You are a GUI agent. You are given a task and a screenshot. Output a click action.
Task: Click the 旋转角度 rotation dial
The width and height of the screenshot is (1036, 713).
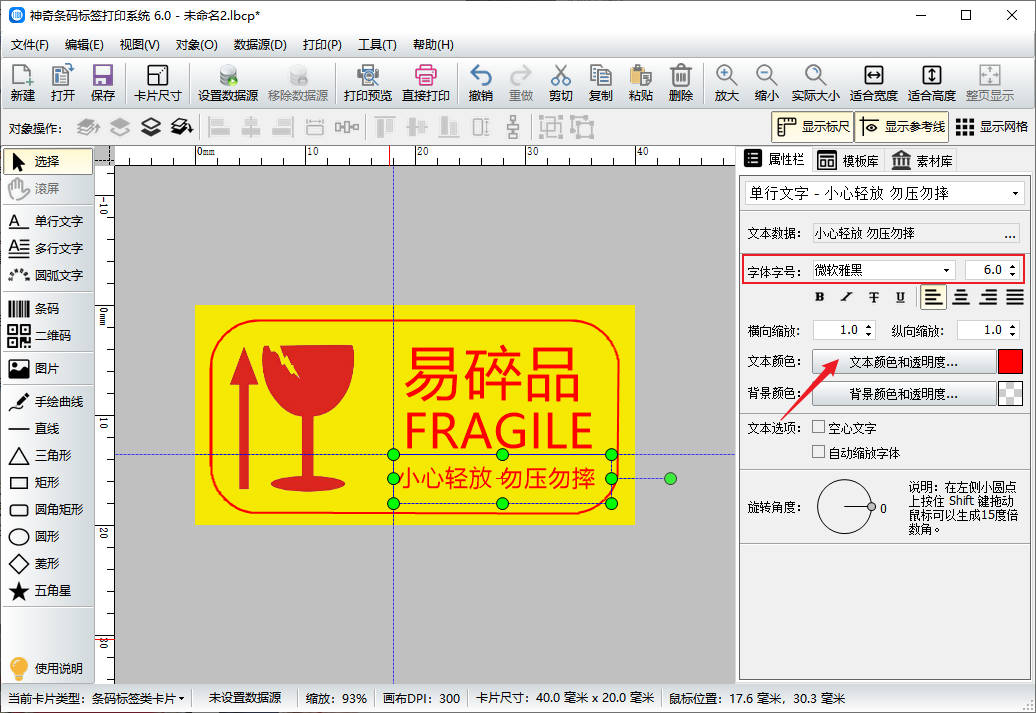click(x=844, y=507)
